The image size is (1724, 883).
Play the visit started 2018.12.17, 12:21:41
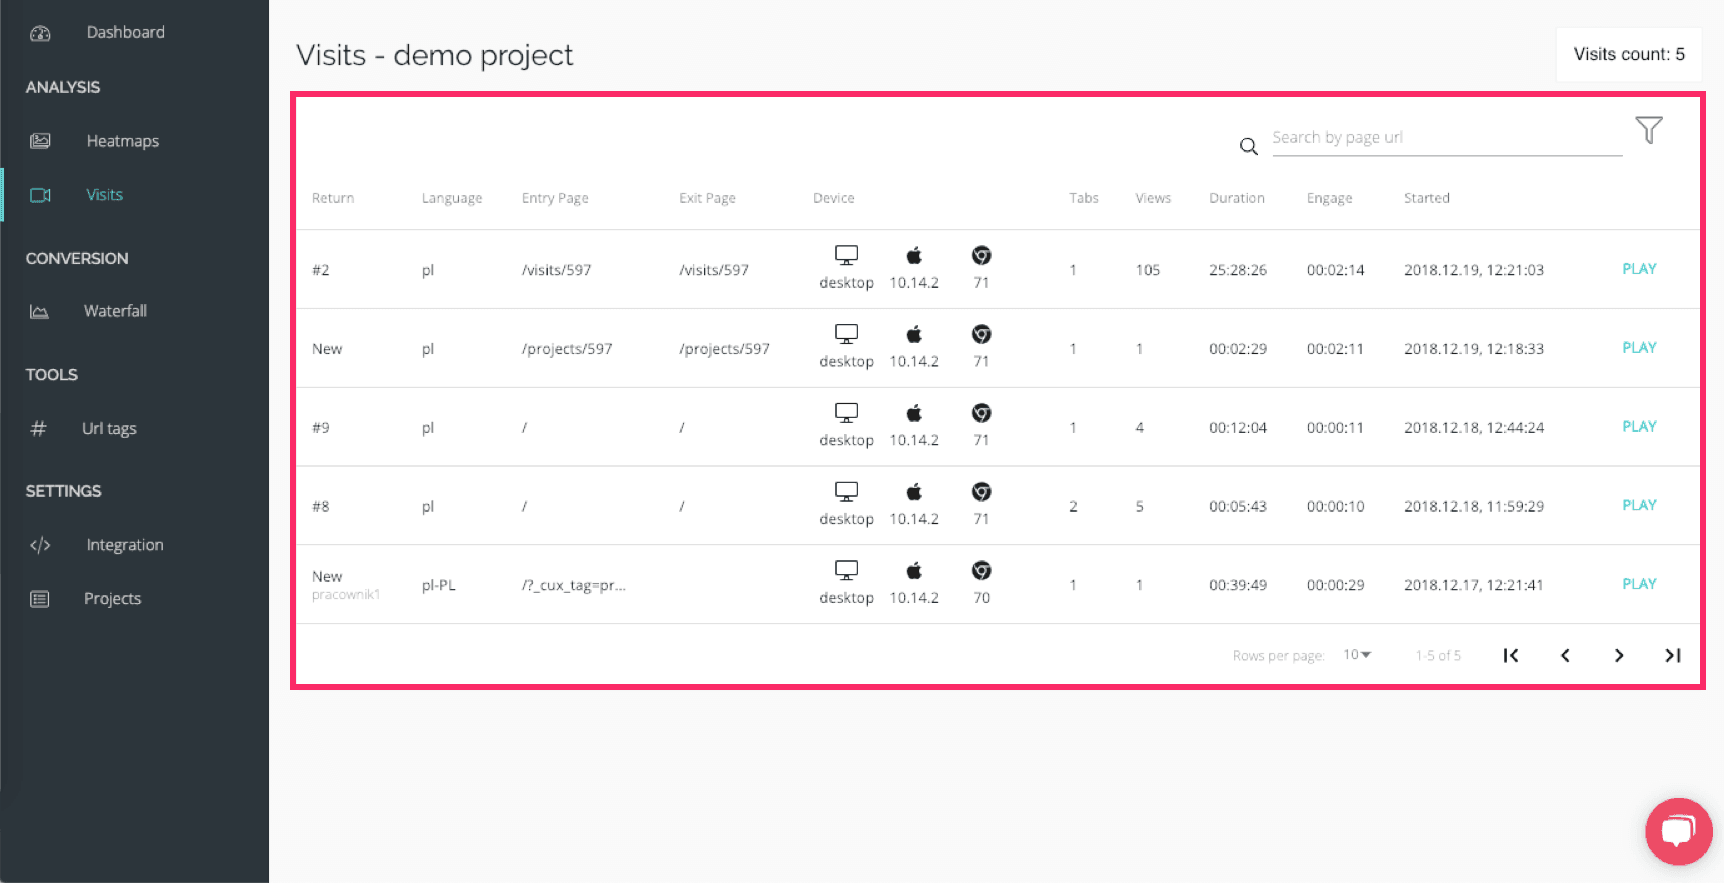pyautogui.click(x=1639, y=584)
